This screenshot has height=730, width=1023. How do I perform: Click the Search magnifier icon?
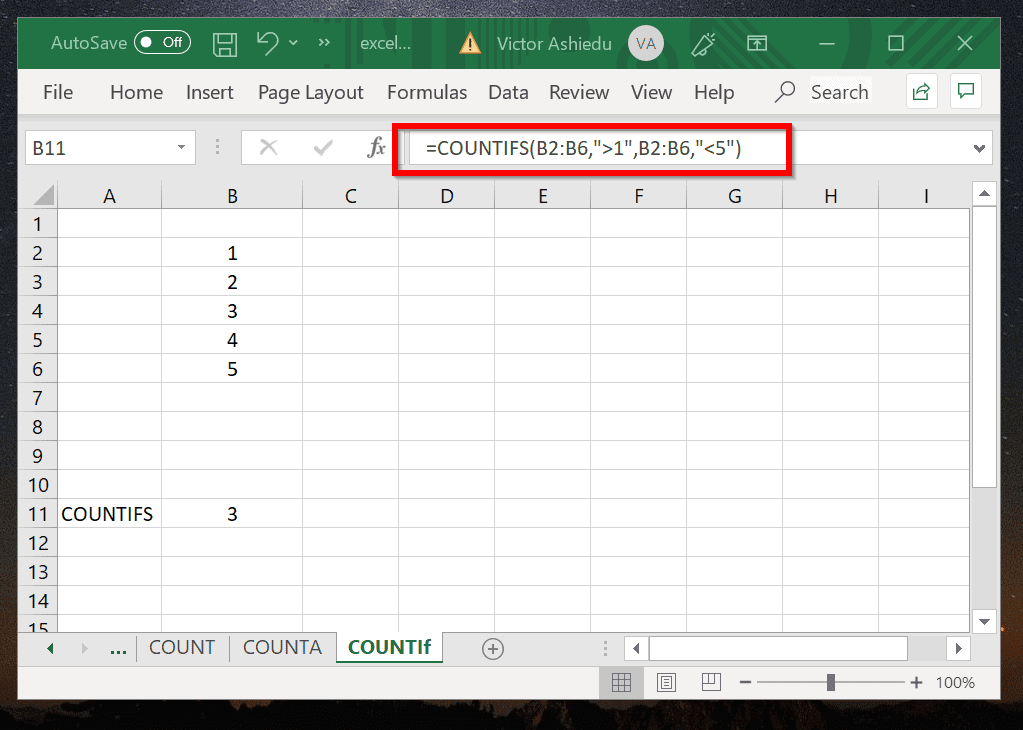coord(784,92)
